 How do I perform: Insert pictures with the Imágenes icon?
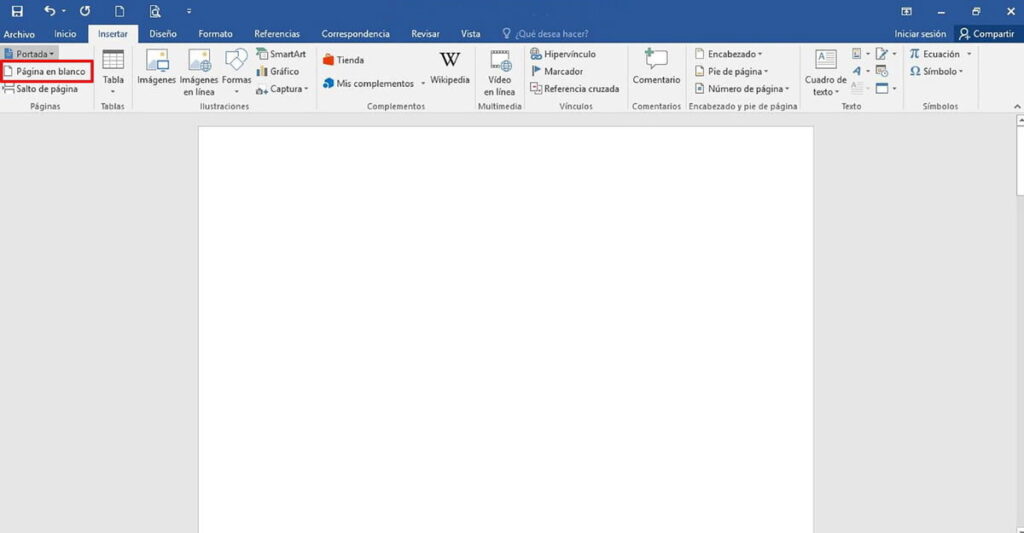point(157,69)
